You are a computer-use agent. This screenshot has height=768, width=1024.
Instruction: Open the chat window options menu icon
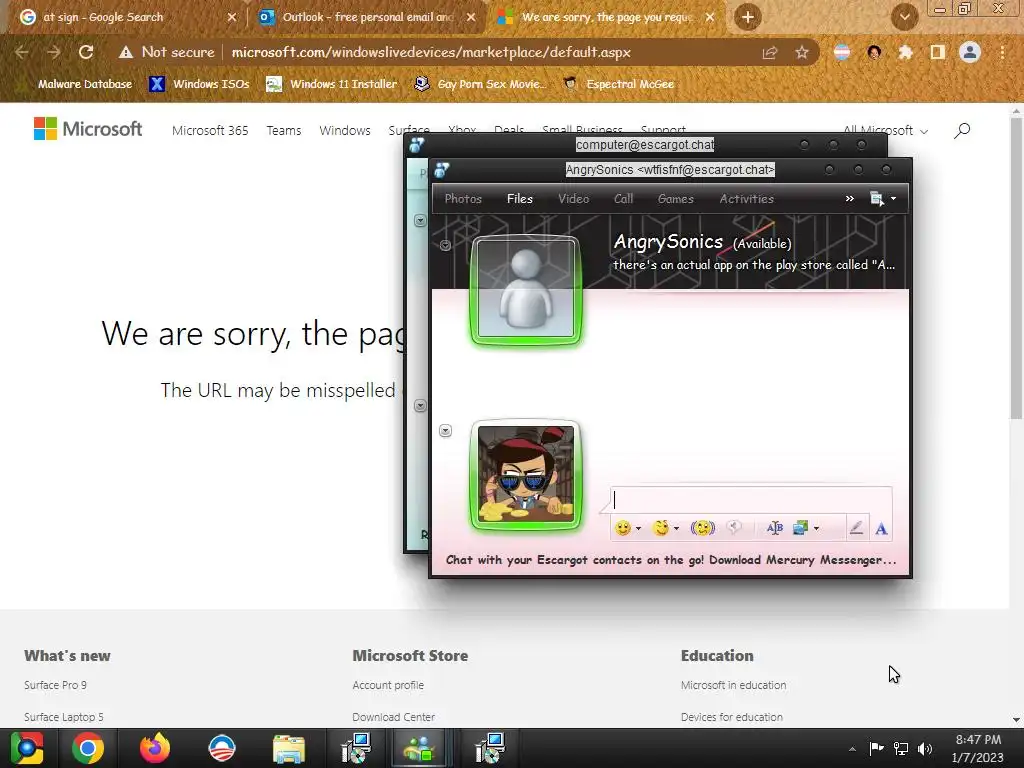(x=876, y=199)
